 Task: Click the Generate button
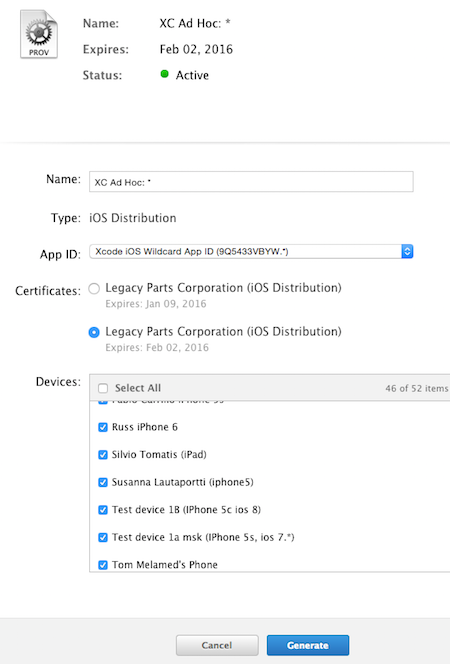[308, 645]
